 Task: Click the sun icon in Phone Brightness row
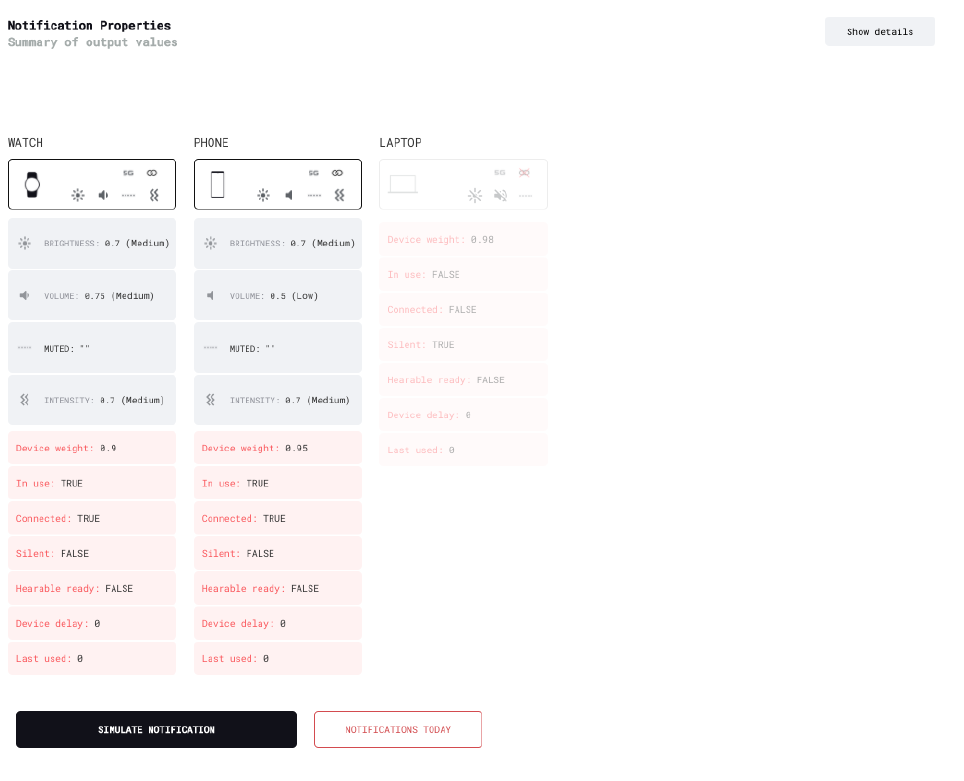[210, 244]
